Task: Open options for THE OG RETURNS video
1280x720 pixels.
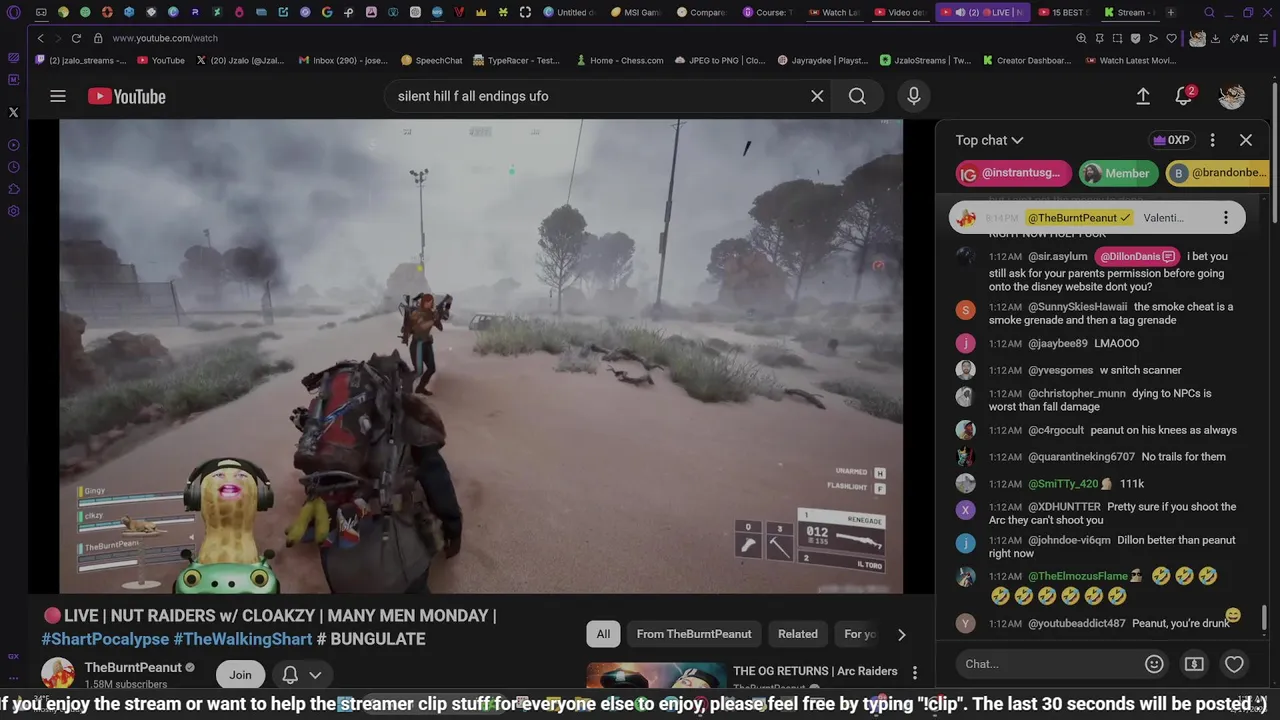Action: pos(914,672)
